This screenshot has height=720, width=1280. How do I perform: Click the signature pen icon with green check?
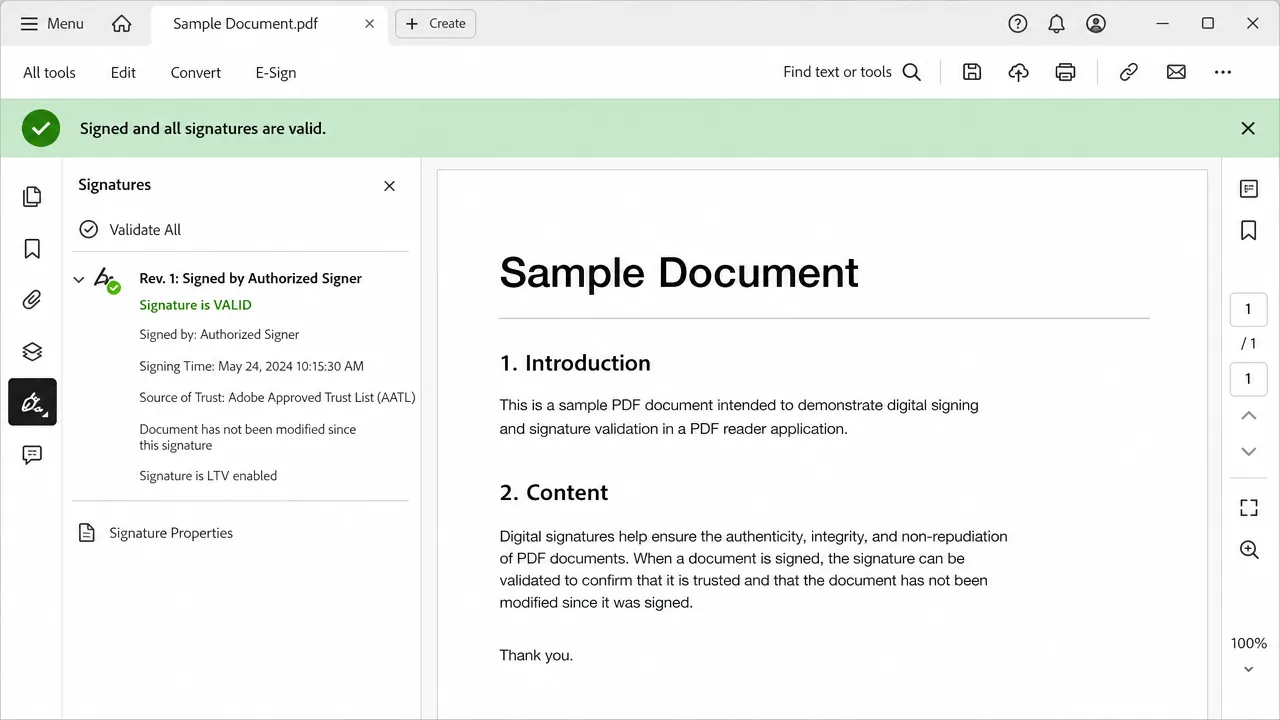tap(107, 280)
